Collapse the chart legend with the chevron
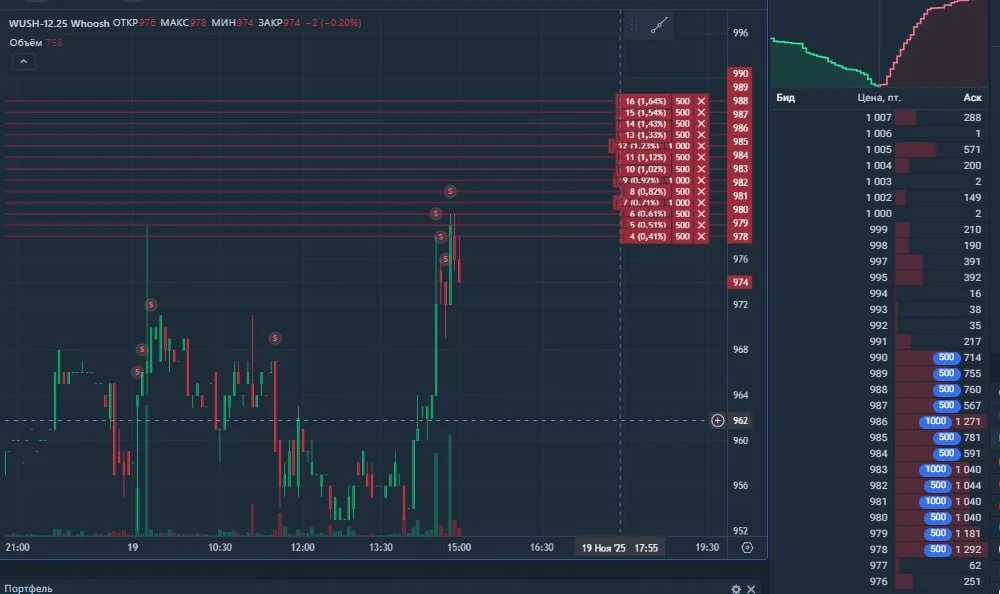The height and width of the screenshot is (594, 1000). (x=24, y=61)
